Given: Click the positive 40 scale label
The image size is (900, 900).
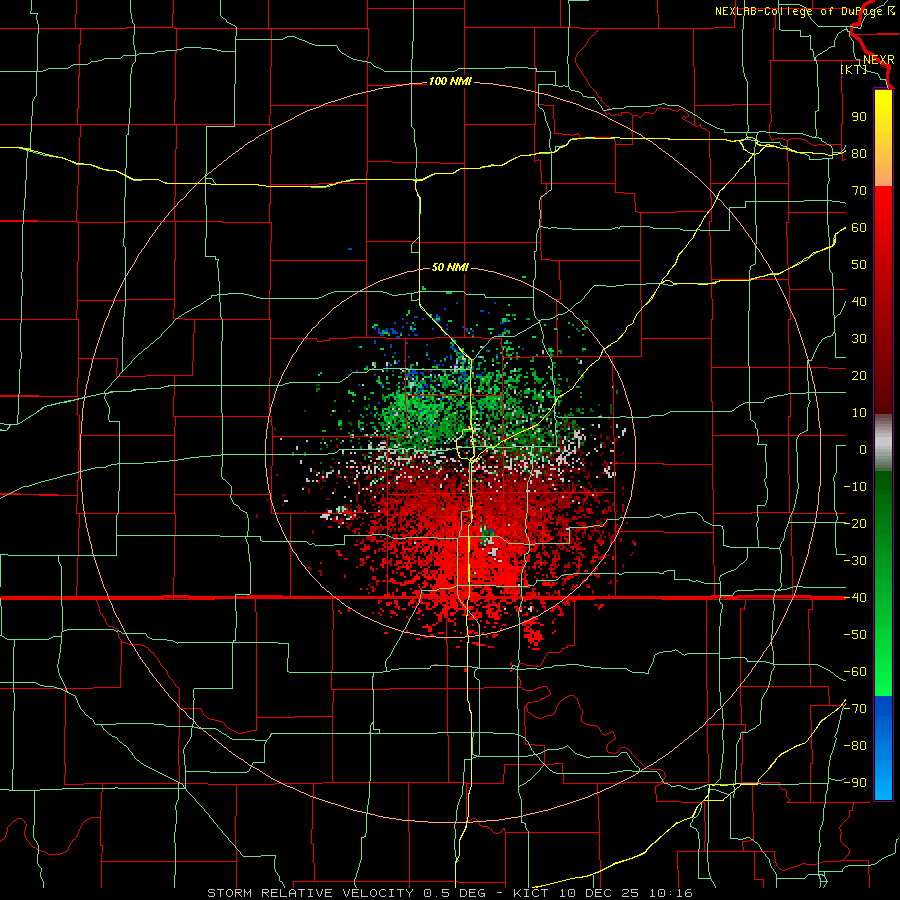Looking at the screenshot, I should pos(859,302).
